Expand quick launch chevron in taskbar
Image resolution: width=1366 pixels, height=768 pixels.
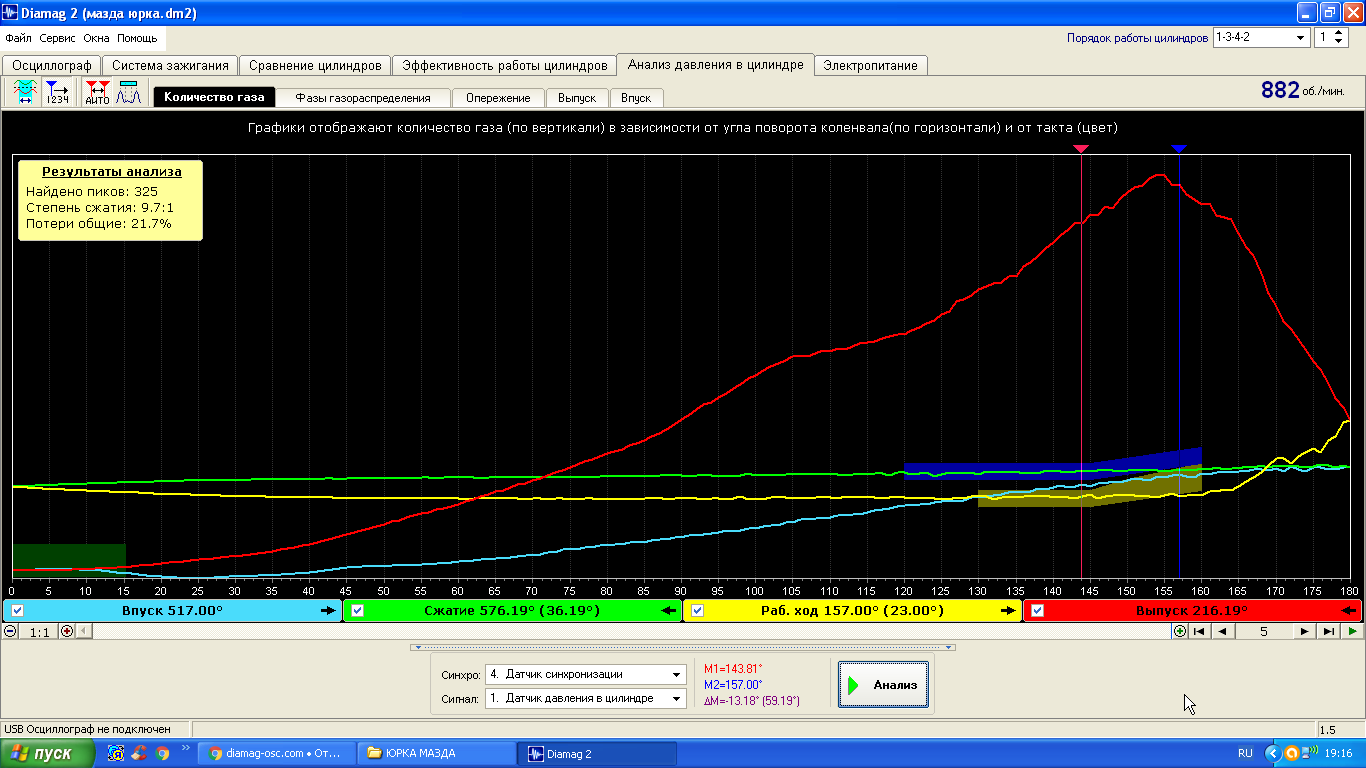coord(185,748)
